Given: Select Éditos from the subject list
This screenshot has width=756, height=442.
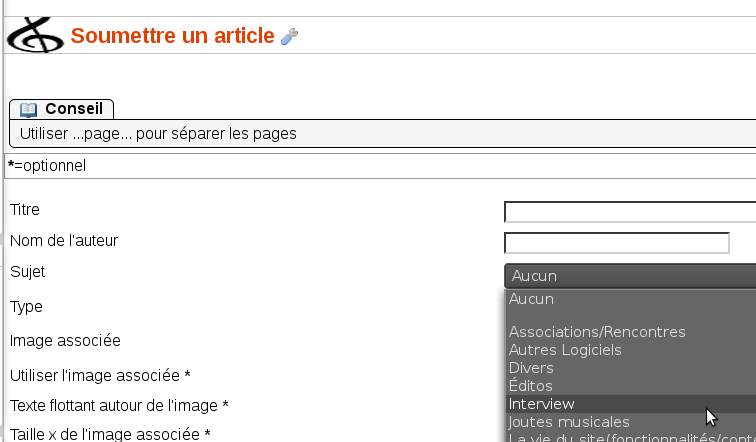Looking at the screenshot, I should [631, 386].
